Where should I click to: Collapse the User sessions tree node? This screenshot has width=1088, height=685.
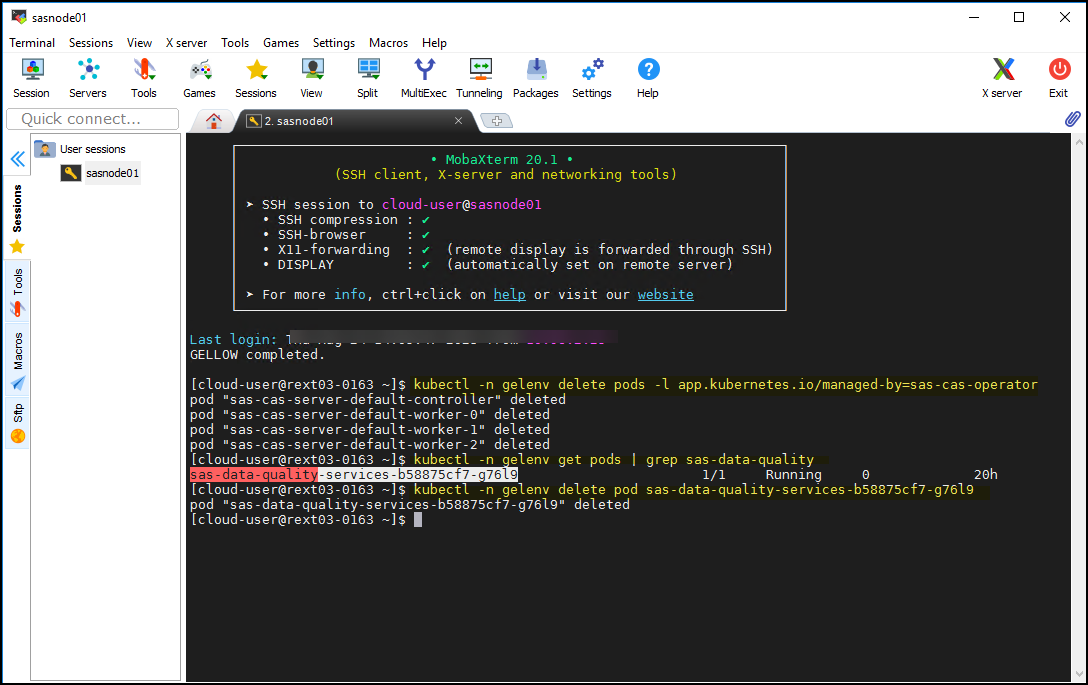point(44,148)
